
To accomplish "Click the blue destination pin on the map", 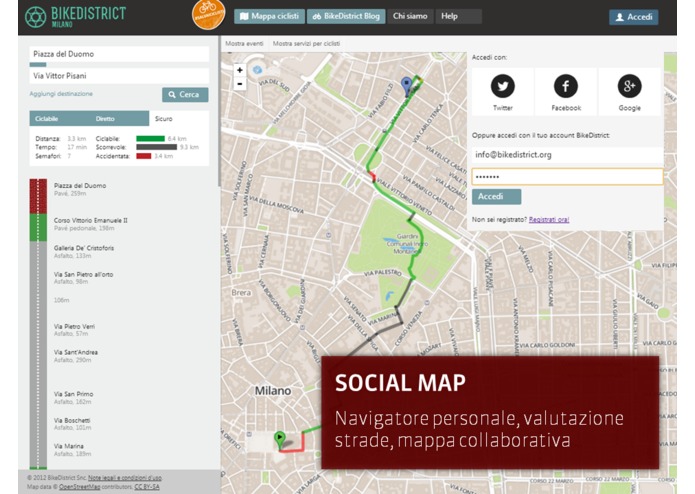I will coord(406,86).
